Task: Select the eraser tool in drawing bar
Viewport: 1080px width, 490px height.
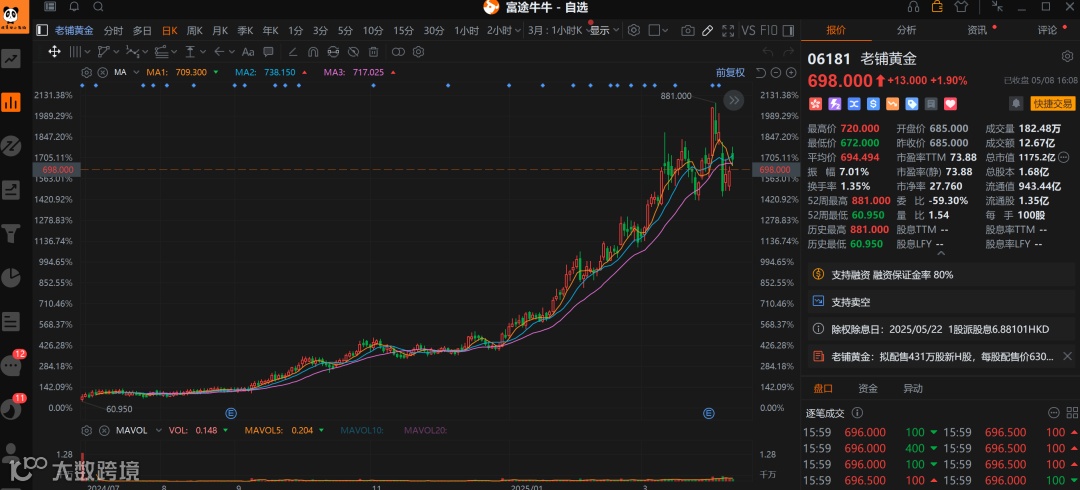Action: [293, 51]
